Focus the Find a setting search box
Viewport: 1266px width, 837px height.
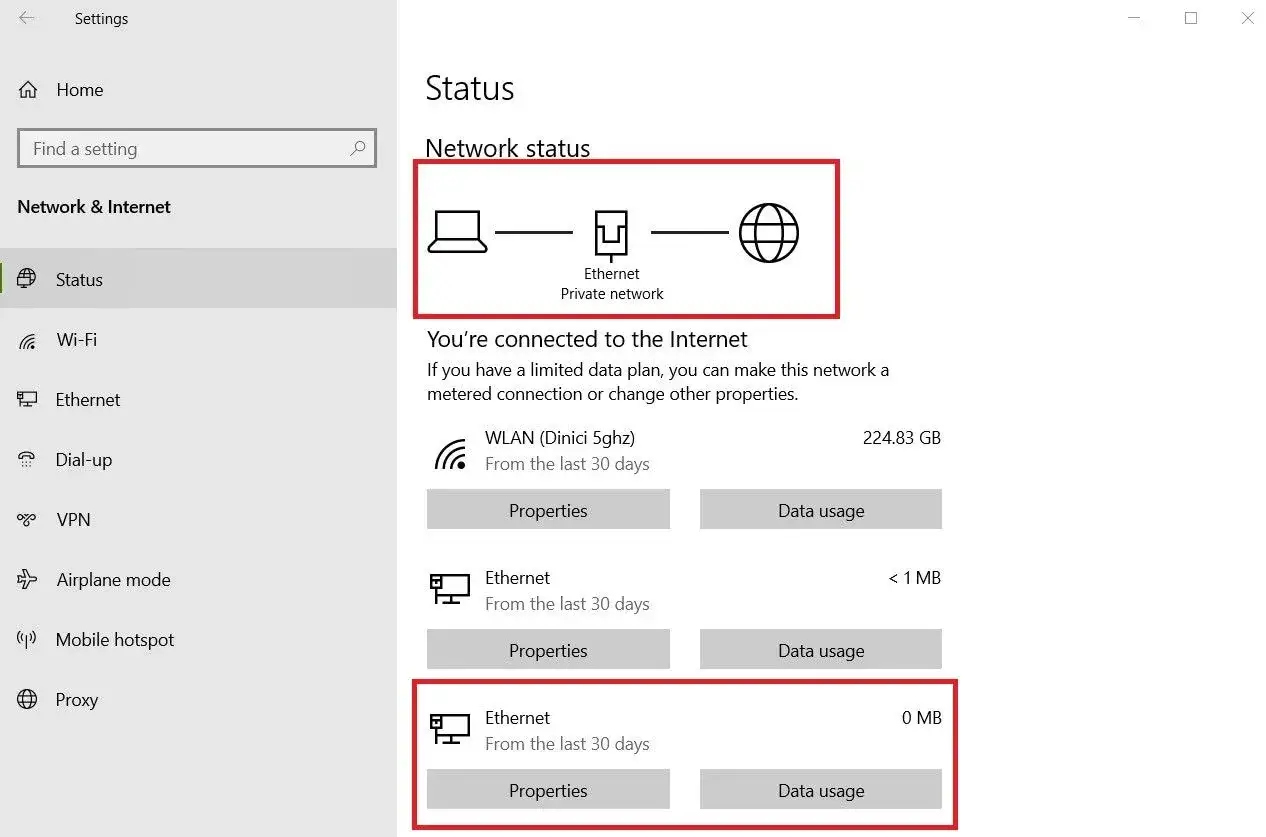pyautogui.click(x=197, y=148)
